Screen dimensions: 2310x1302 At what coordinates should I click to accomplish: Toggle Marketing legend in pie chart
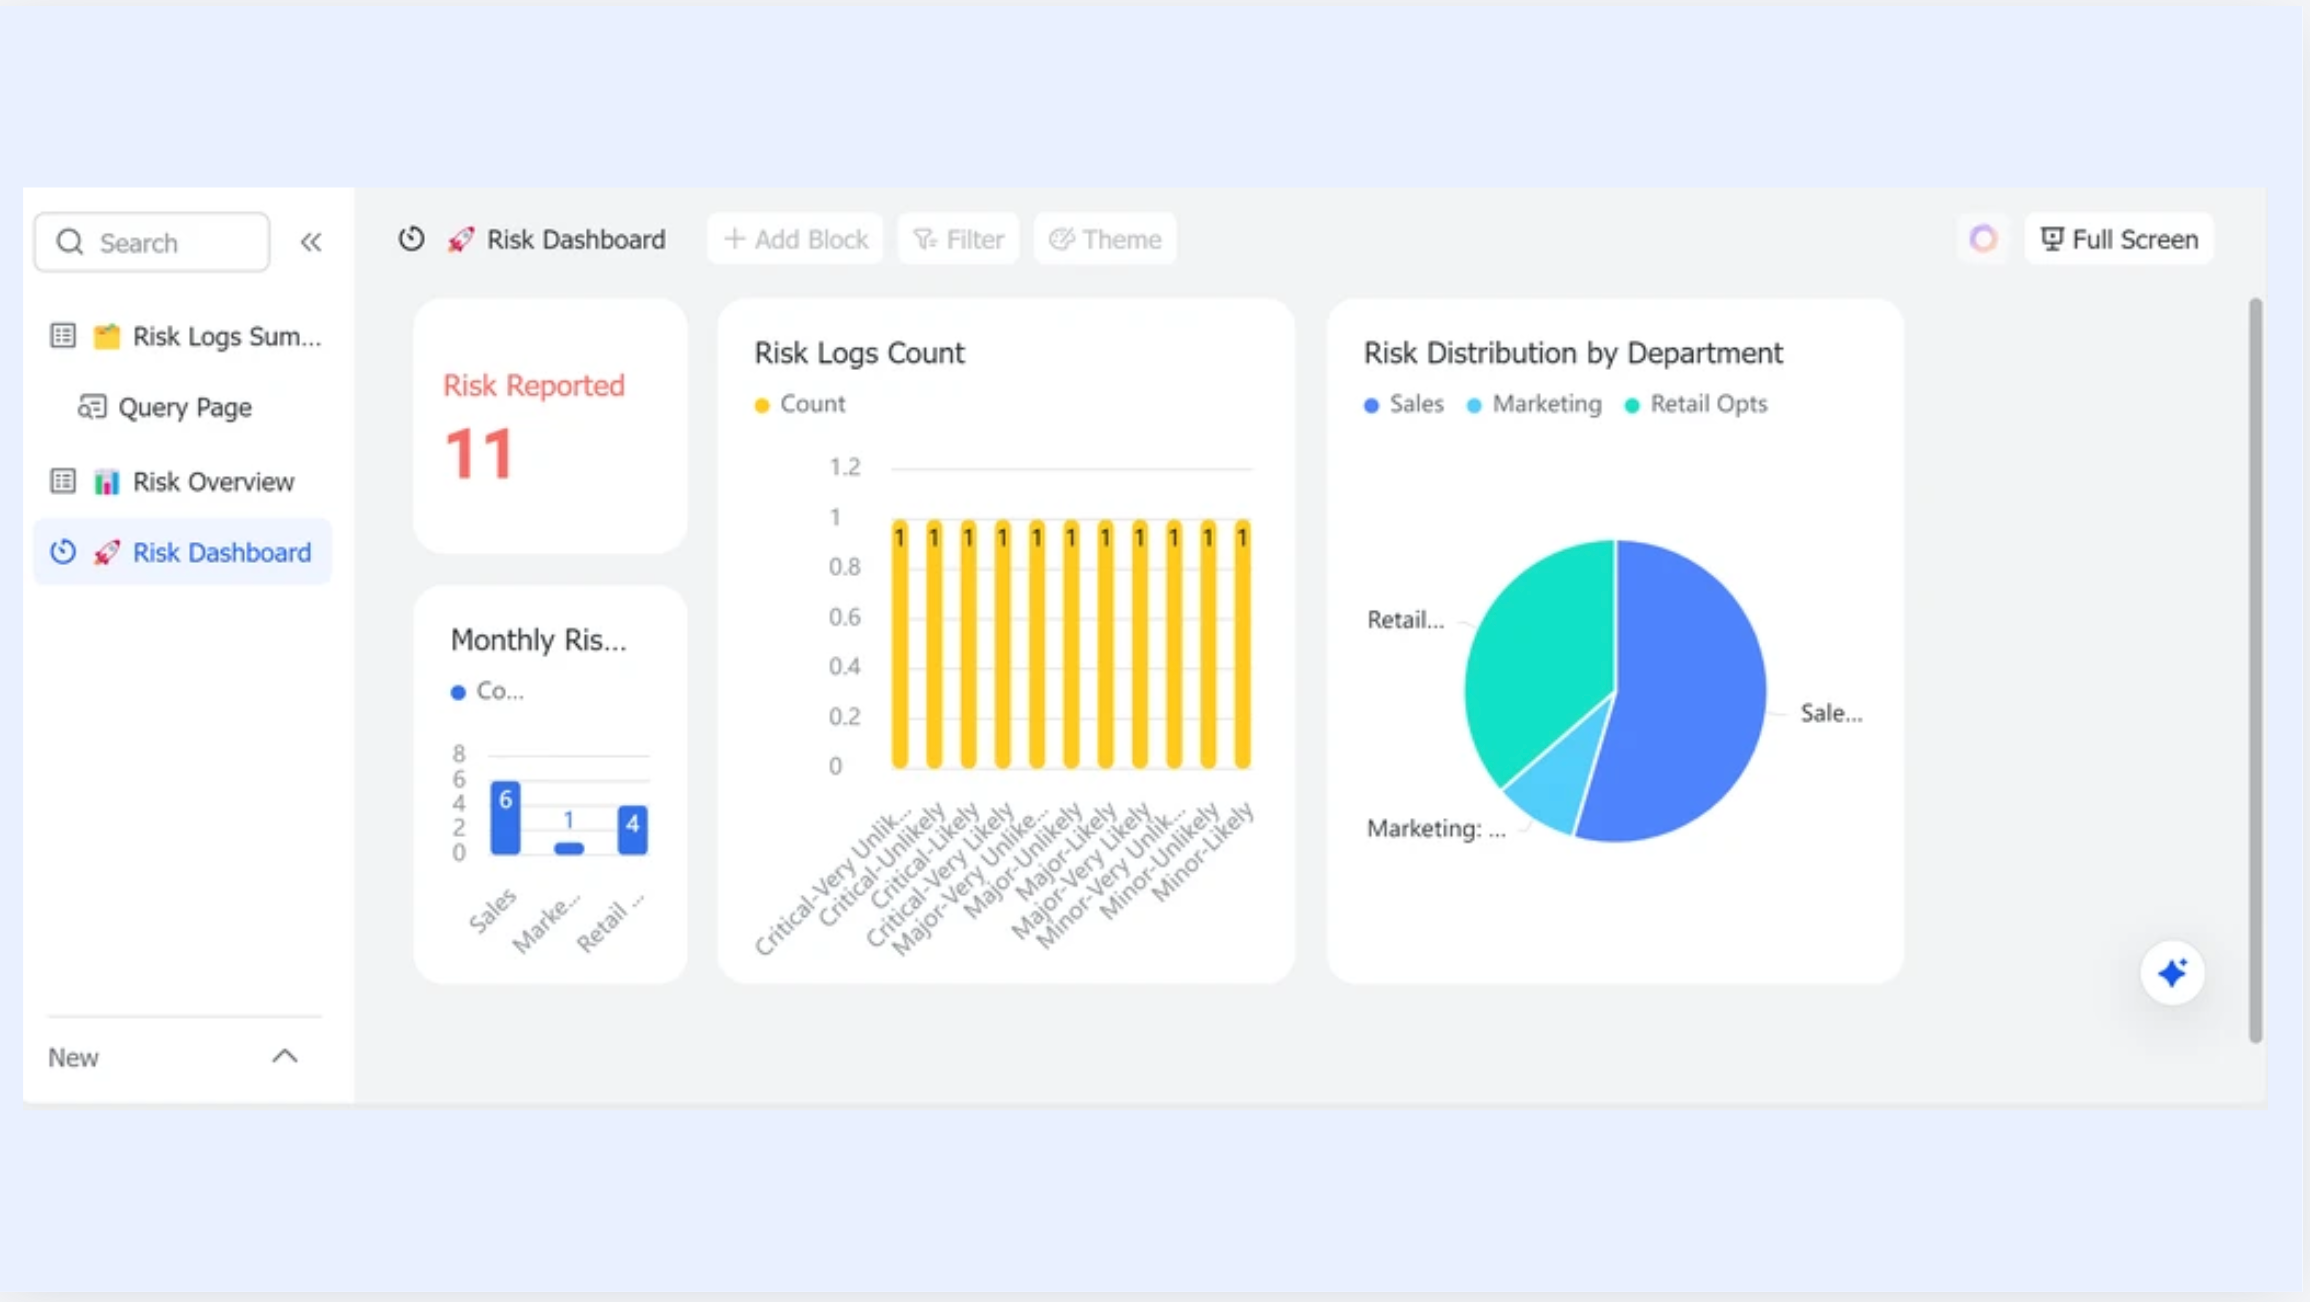[x=1533, y=404]
